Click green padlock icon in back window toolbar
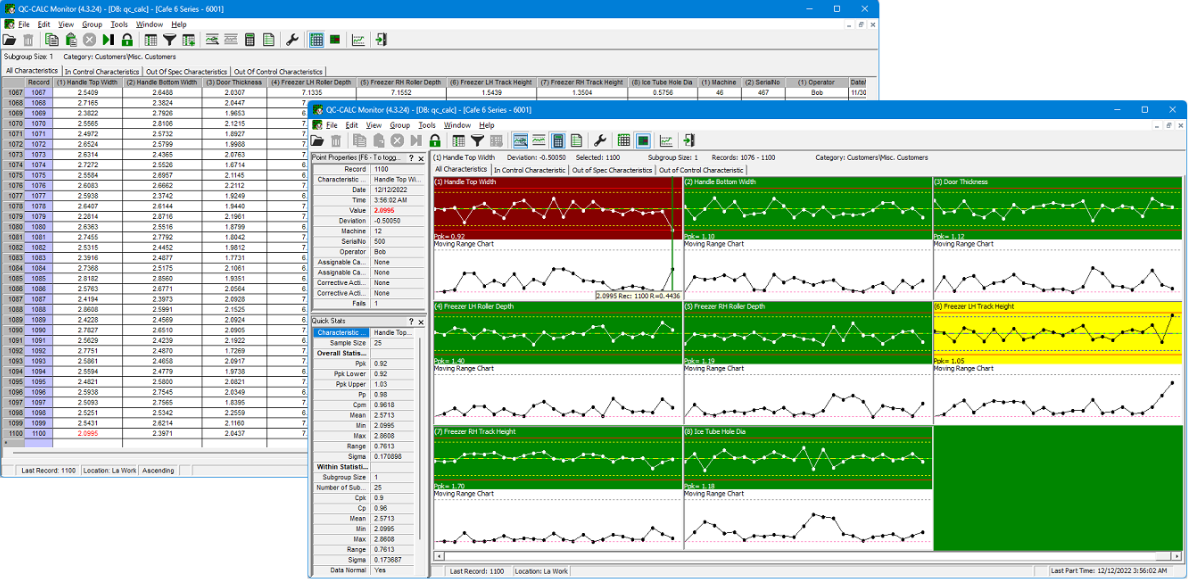 pyautogui.click(x=127, y=39)
